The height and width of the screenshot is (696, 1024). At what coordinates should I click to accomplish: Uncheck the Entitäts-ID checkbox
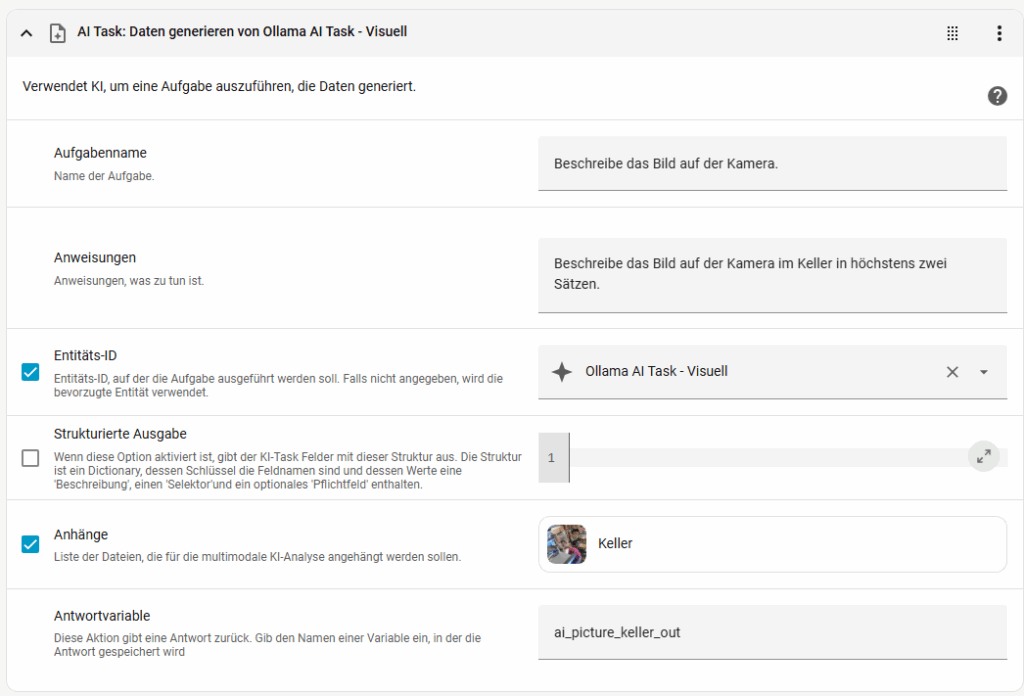point(31,372)
